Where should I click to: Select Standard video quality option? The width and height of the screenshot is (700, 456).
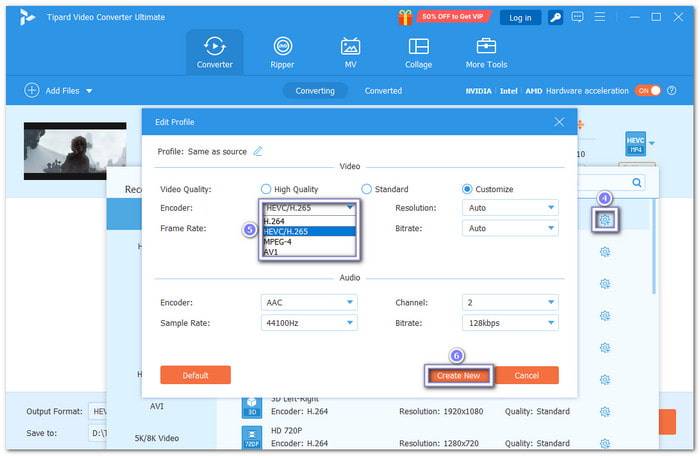(385, 189)
